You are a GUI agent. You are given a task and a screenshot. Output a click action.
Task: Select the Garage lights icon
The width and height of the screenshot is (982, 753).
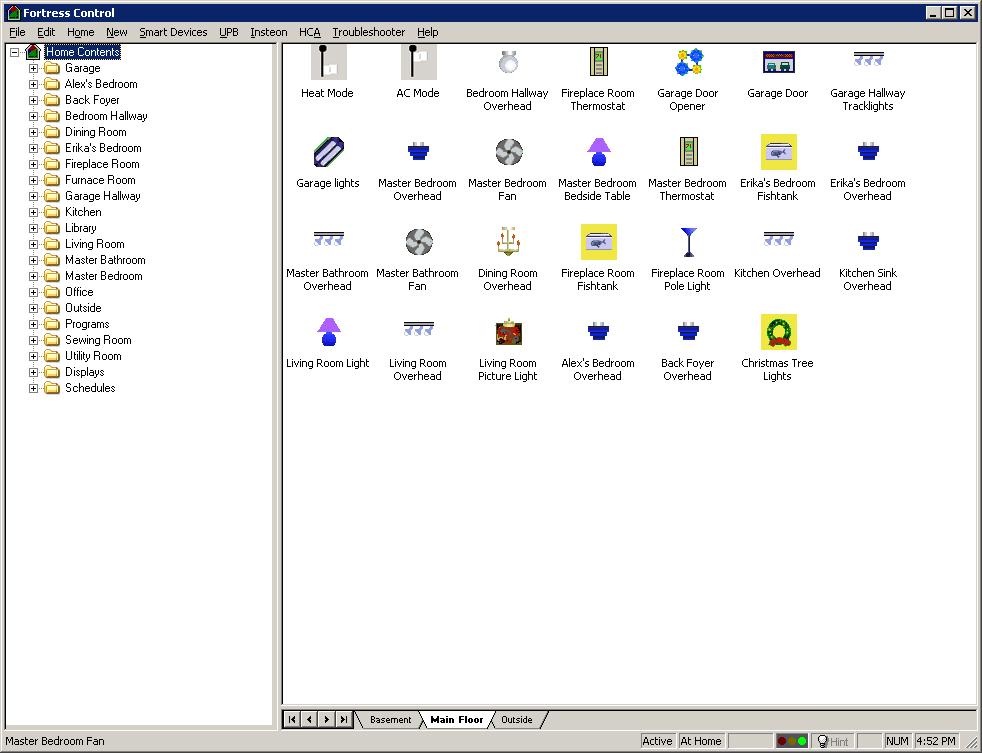(328, 153)
